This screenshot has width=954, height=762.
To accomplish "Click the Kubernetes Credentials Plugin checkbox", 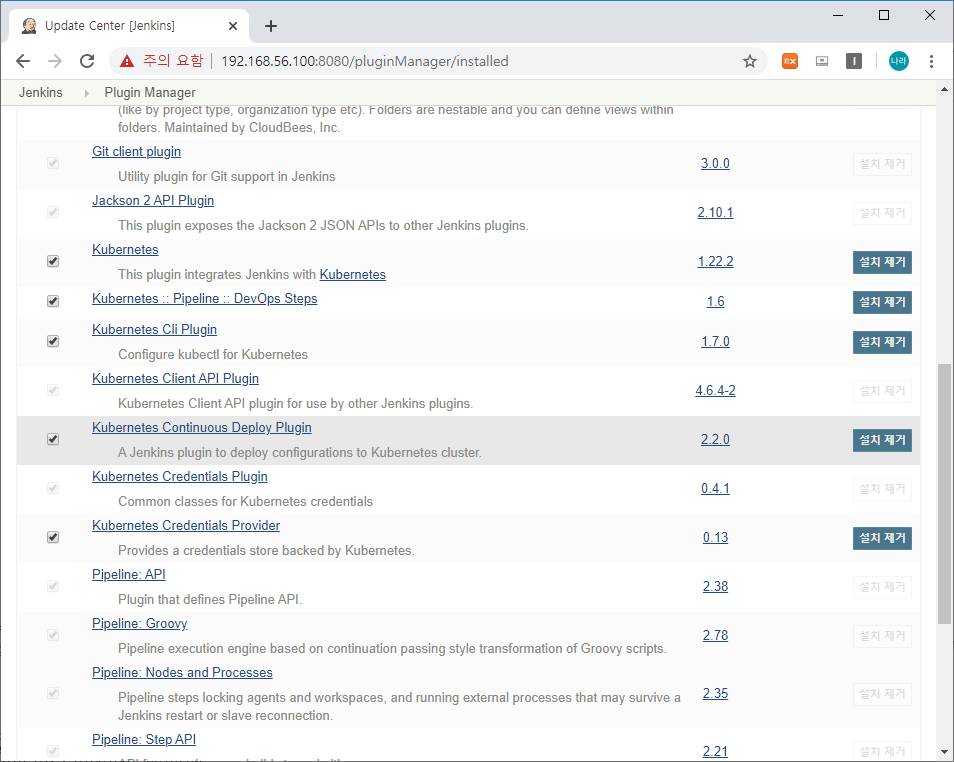I will click(53, 488).
